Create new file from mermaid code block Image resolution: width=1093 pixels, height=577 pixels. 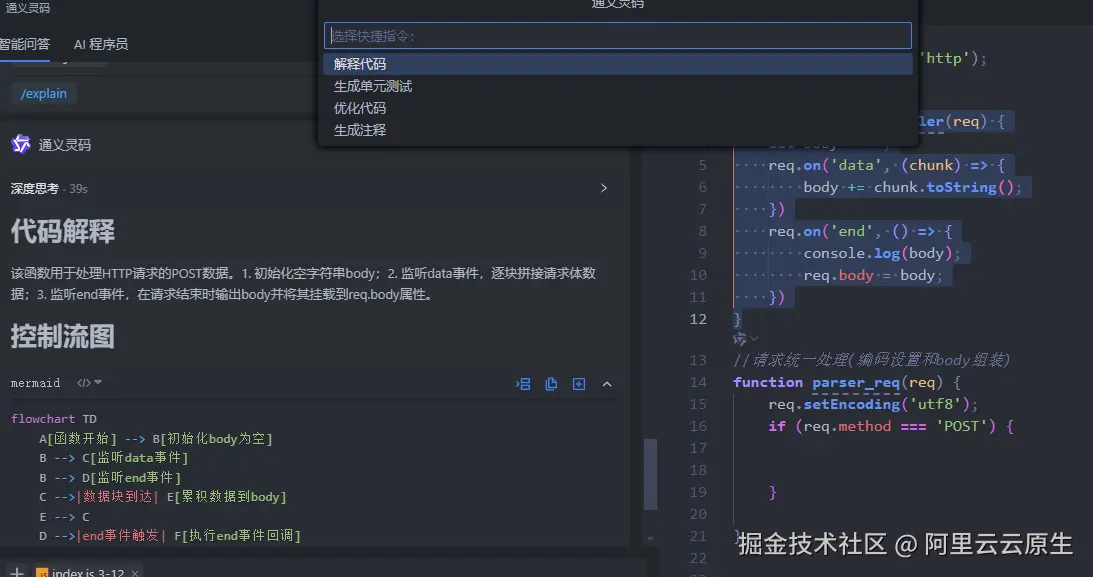point(579,384)
